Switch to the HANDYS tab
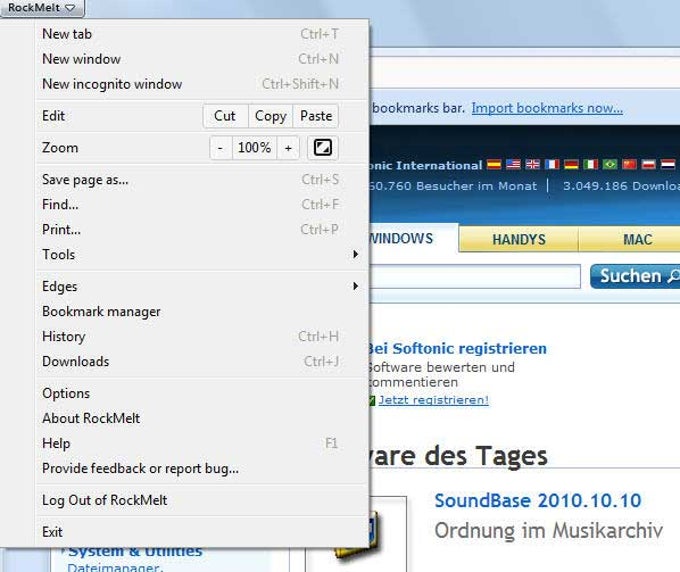The width and height of the screenshot is (680, 572). click(519, 239)
